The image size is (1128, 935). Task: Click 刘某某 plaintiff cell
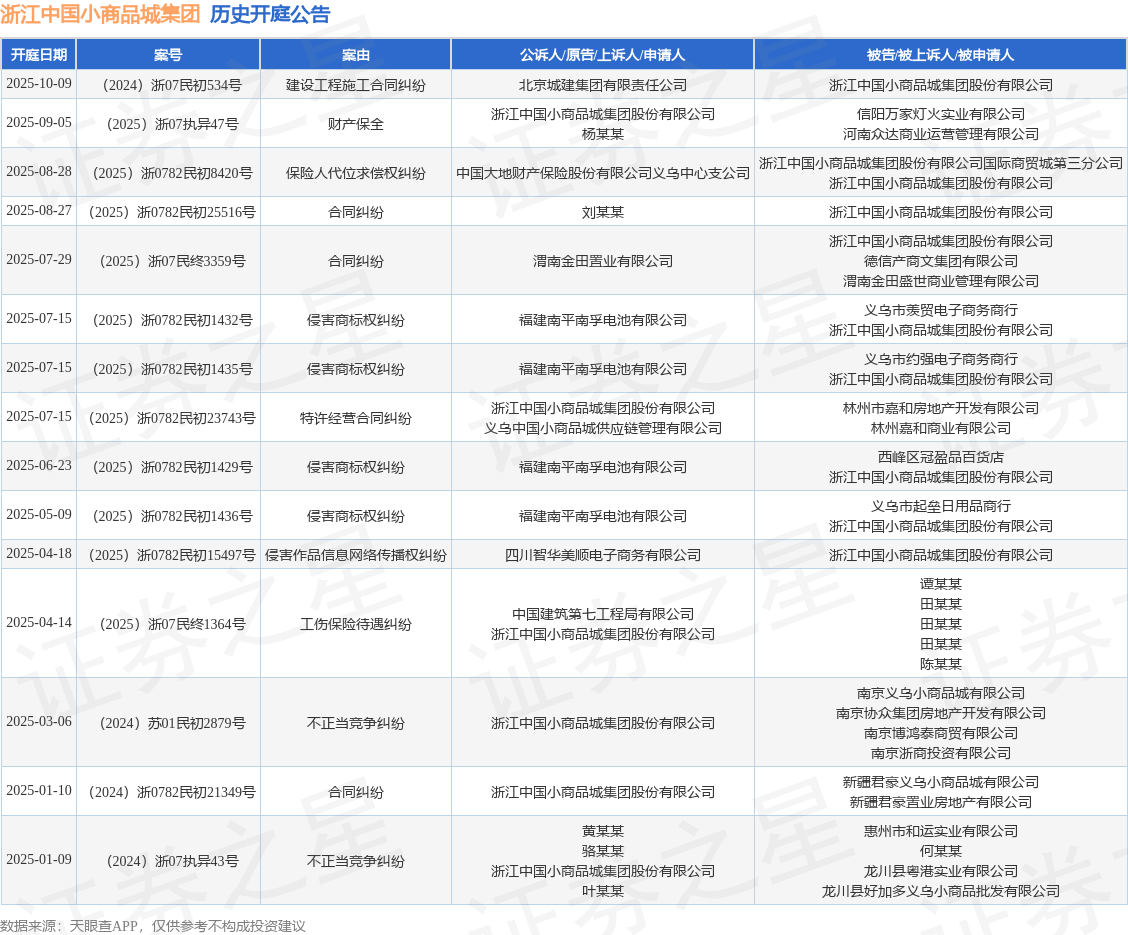click(x=602, y=211)
